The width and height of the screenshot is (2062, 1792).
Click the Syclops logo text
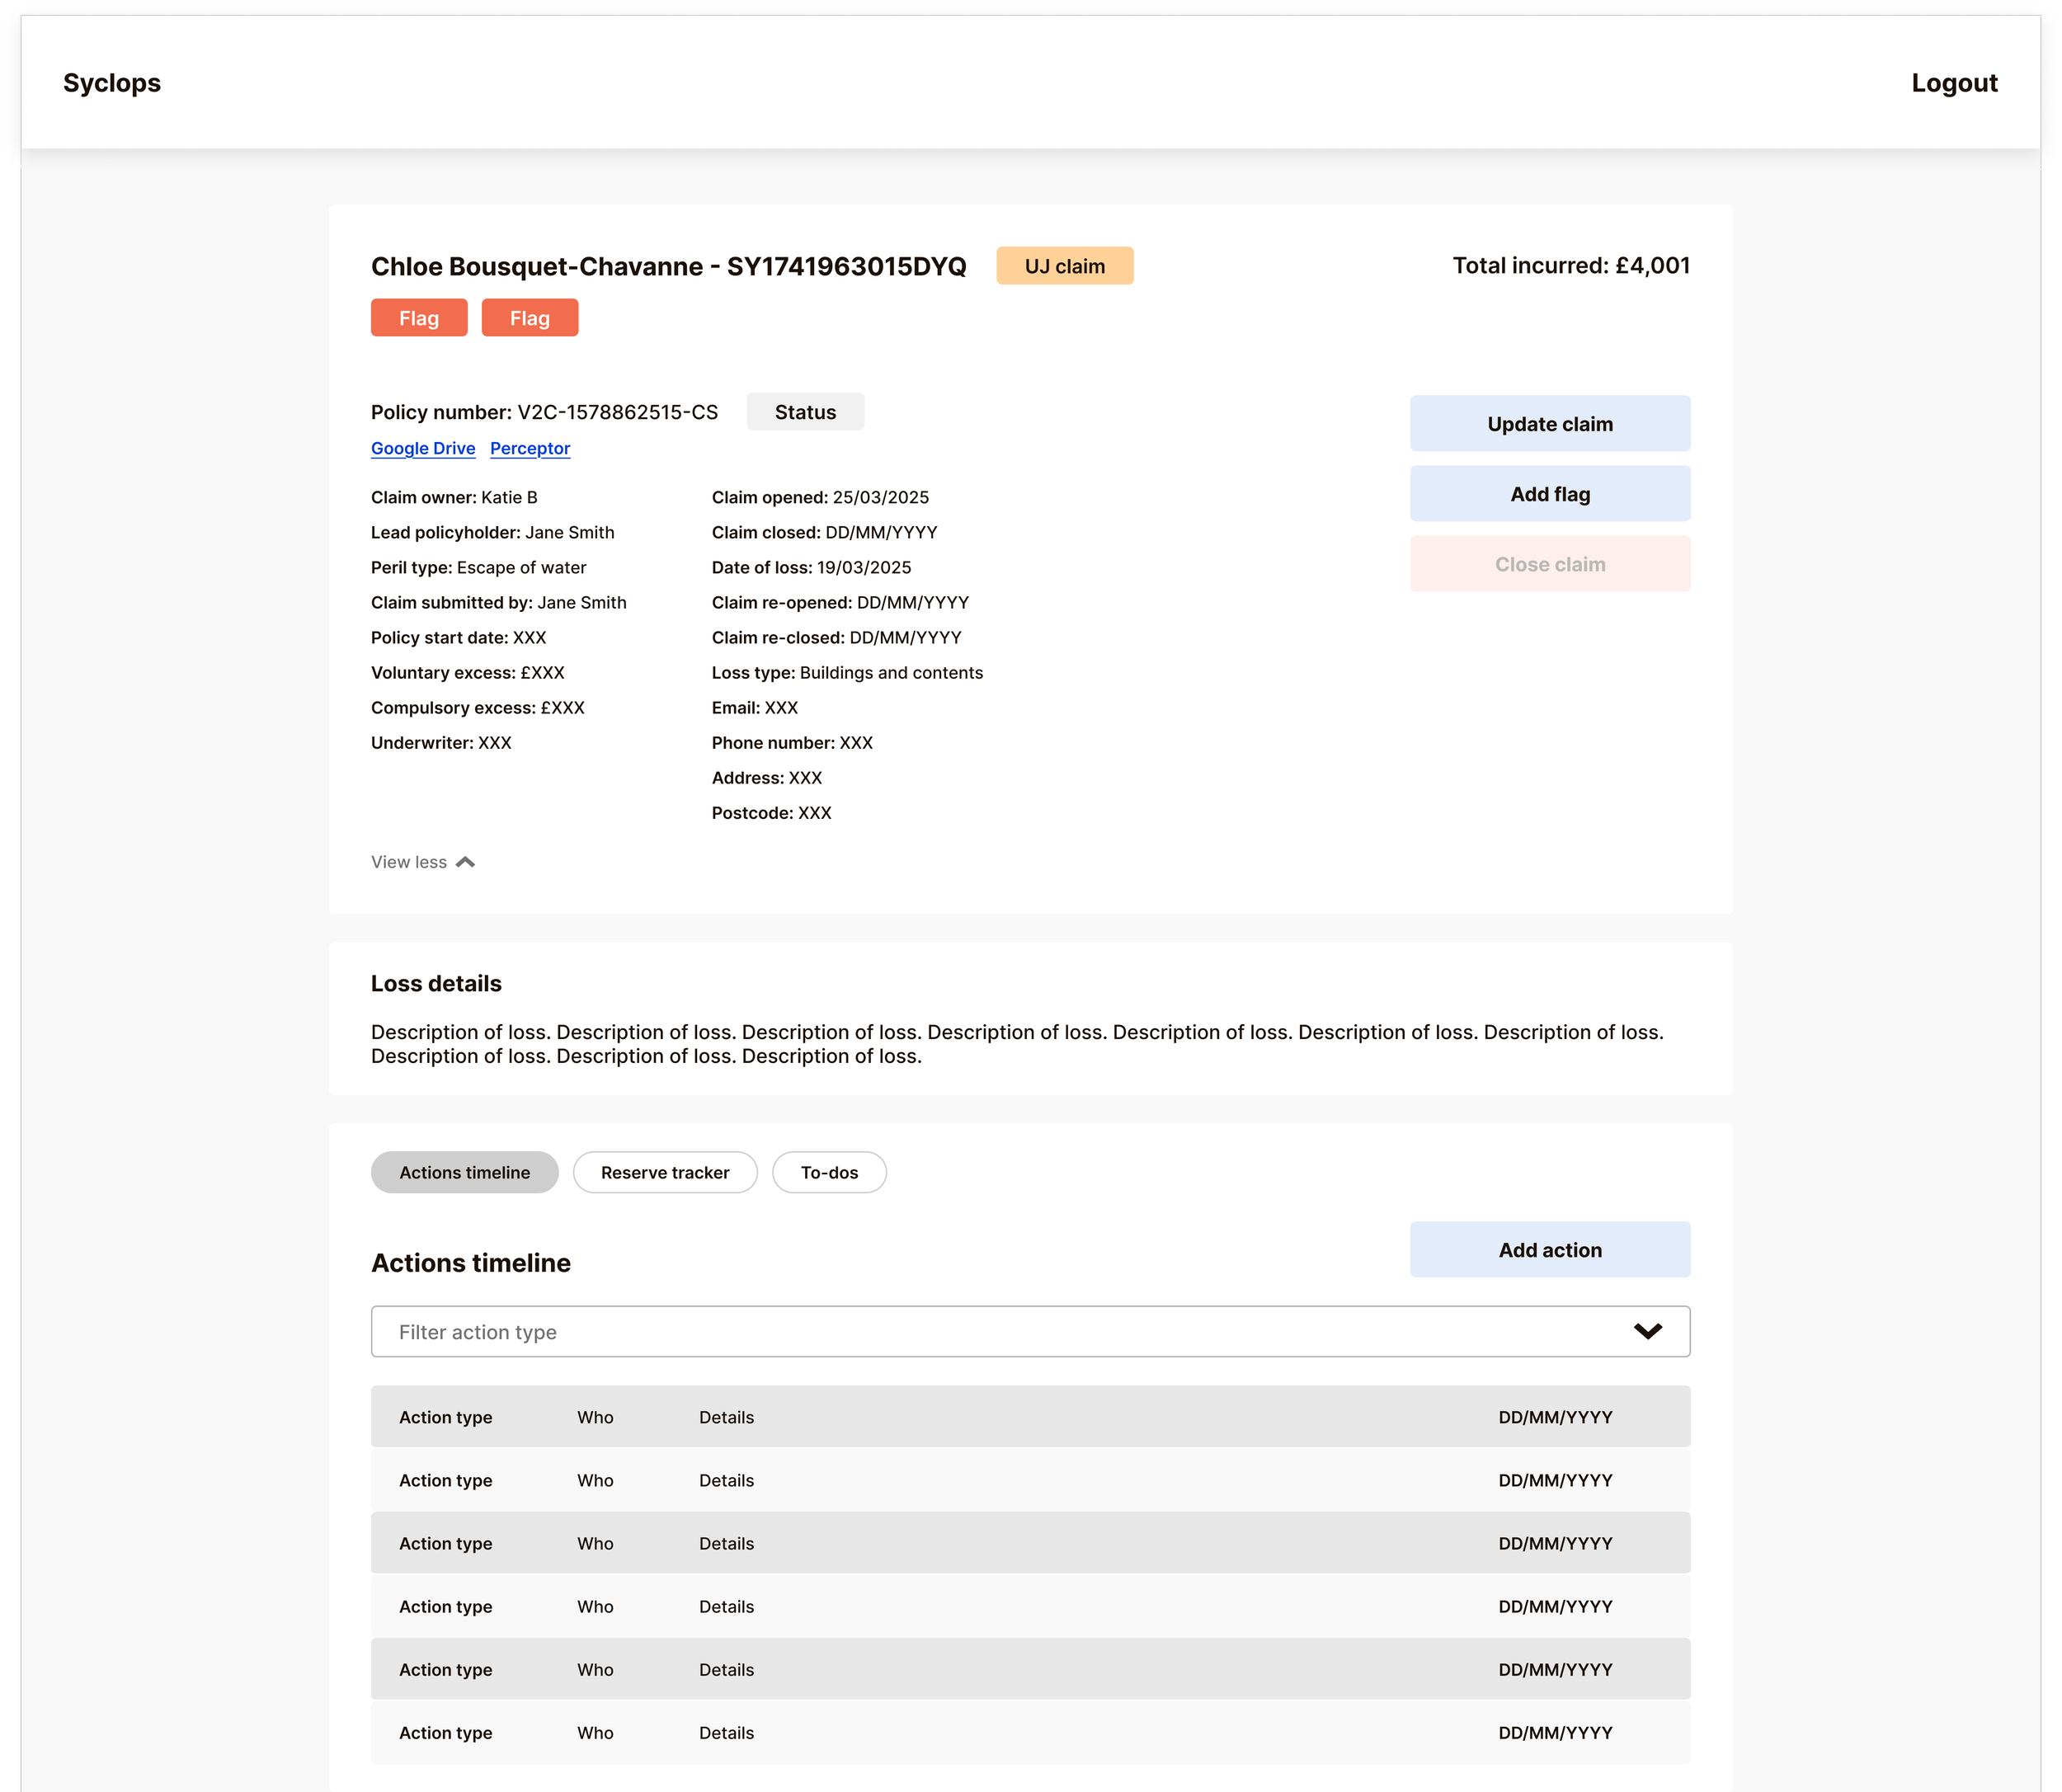click(112, 83)
